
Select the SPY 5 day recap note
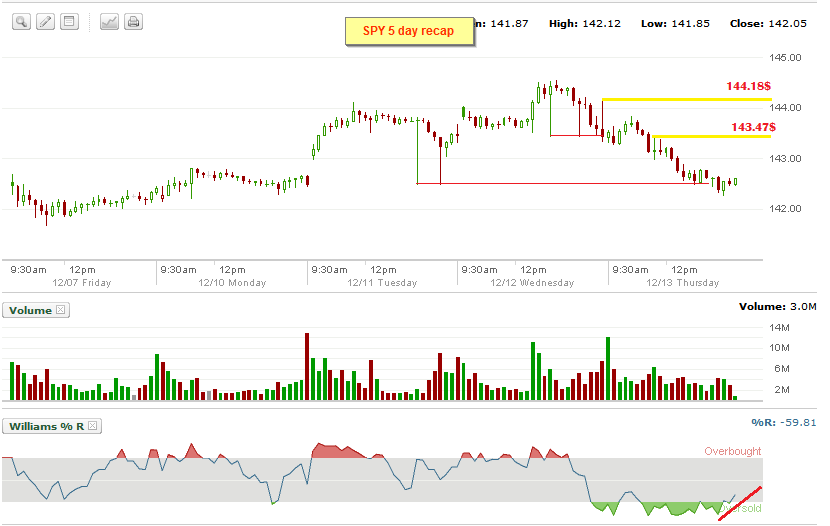click(x=409, y=31)
